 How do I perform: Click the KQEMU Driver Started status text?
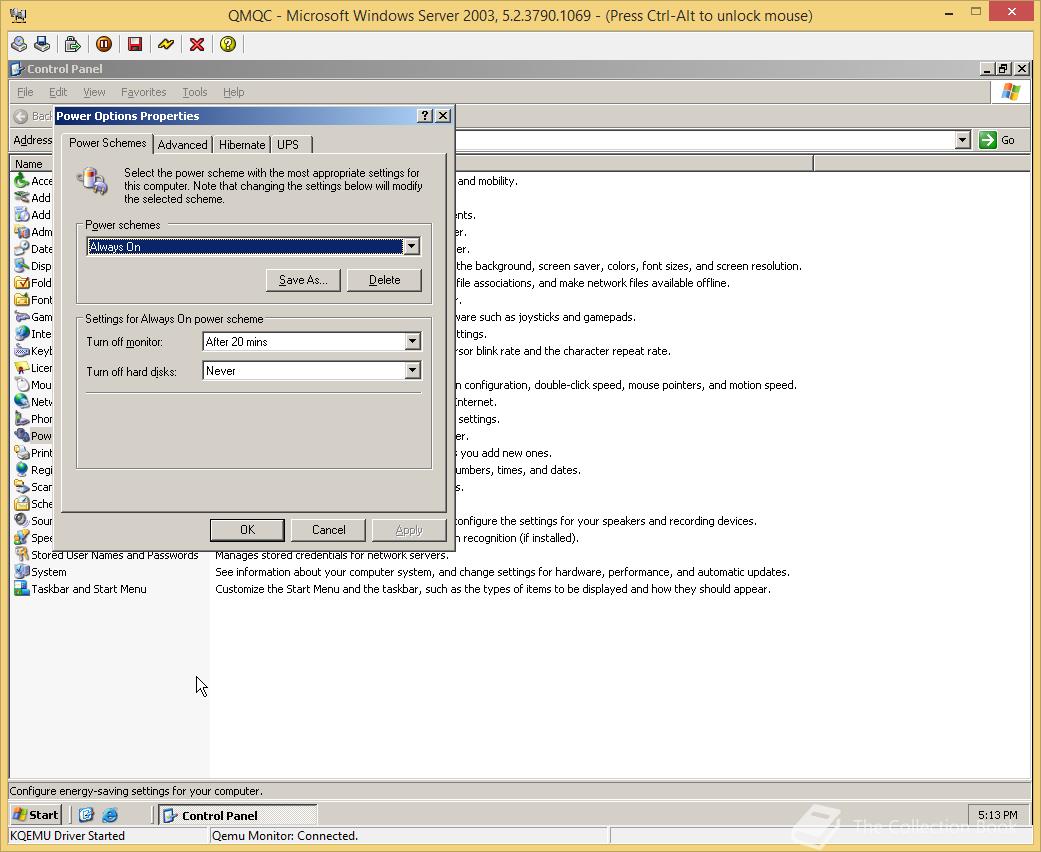coord(67,835)
